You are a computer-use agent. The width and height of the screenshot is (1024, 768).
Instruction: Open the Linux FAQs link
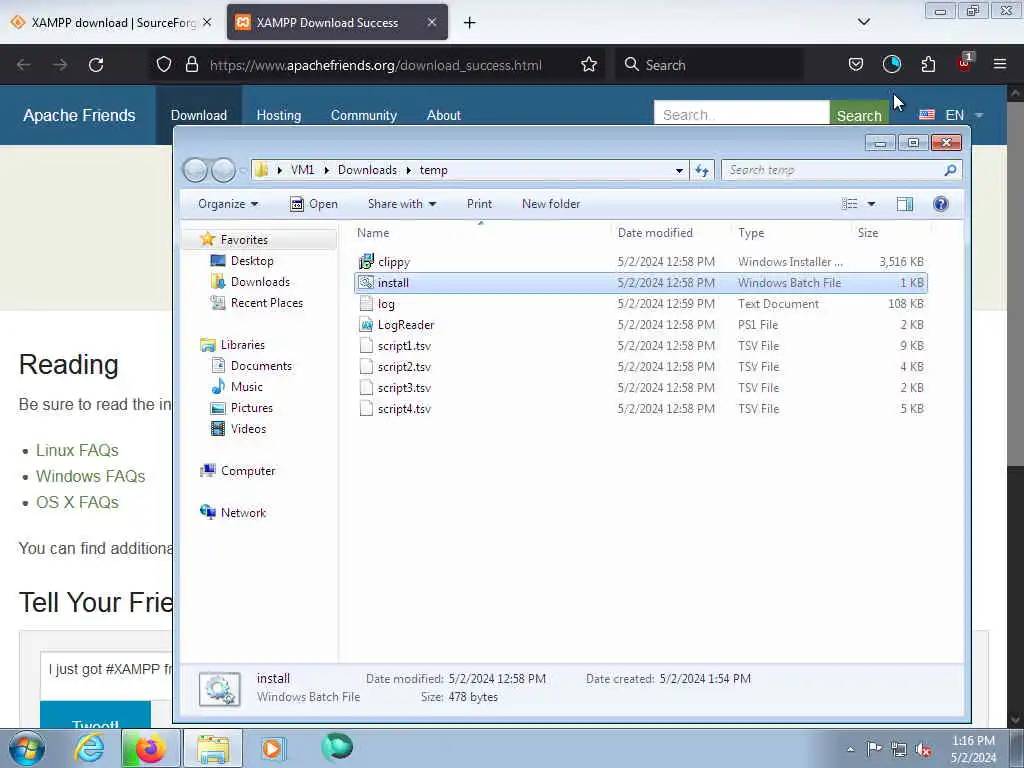click(77, 450)
